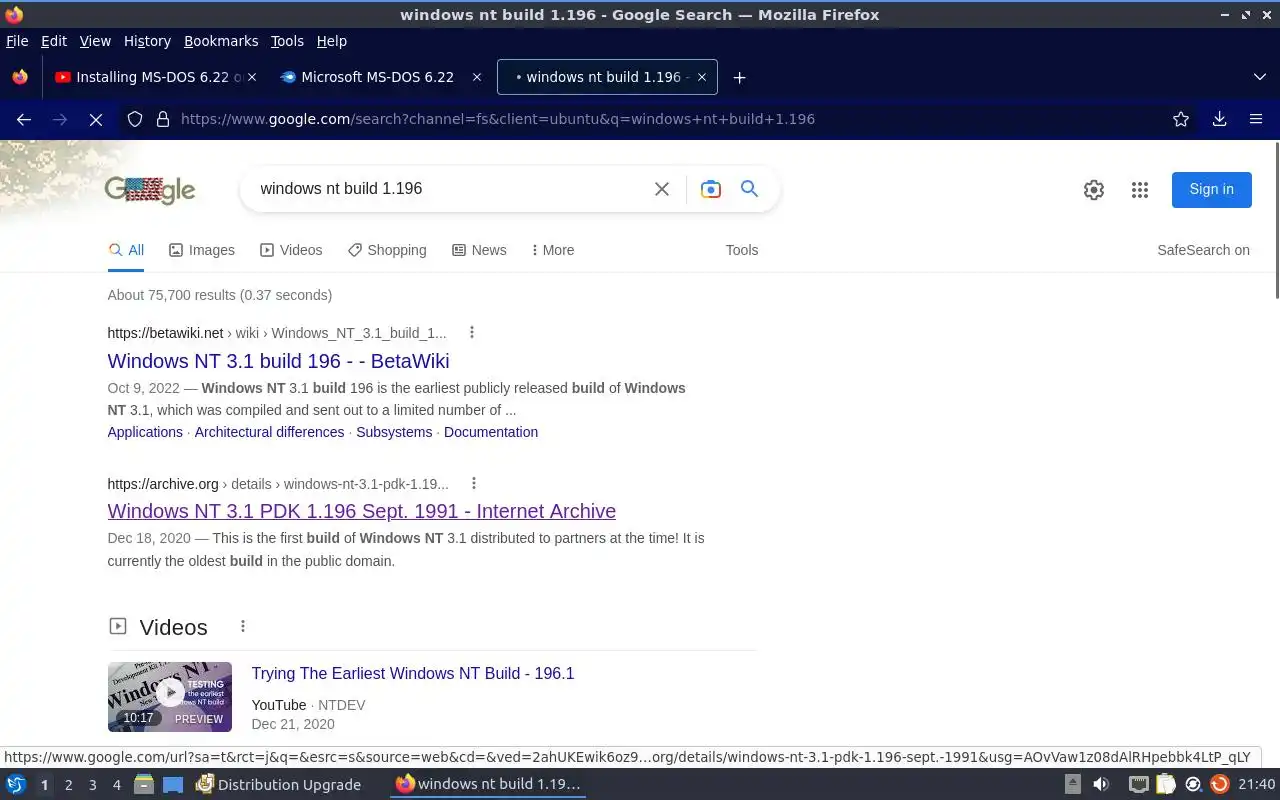1280x800 pixels.
Task: Open a new tab with plus button
Action: tap(739, 77)
